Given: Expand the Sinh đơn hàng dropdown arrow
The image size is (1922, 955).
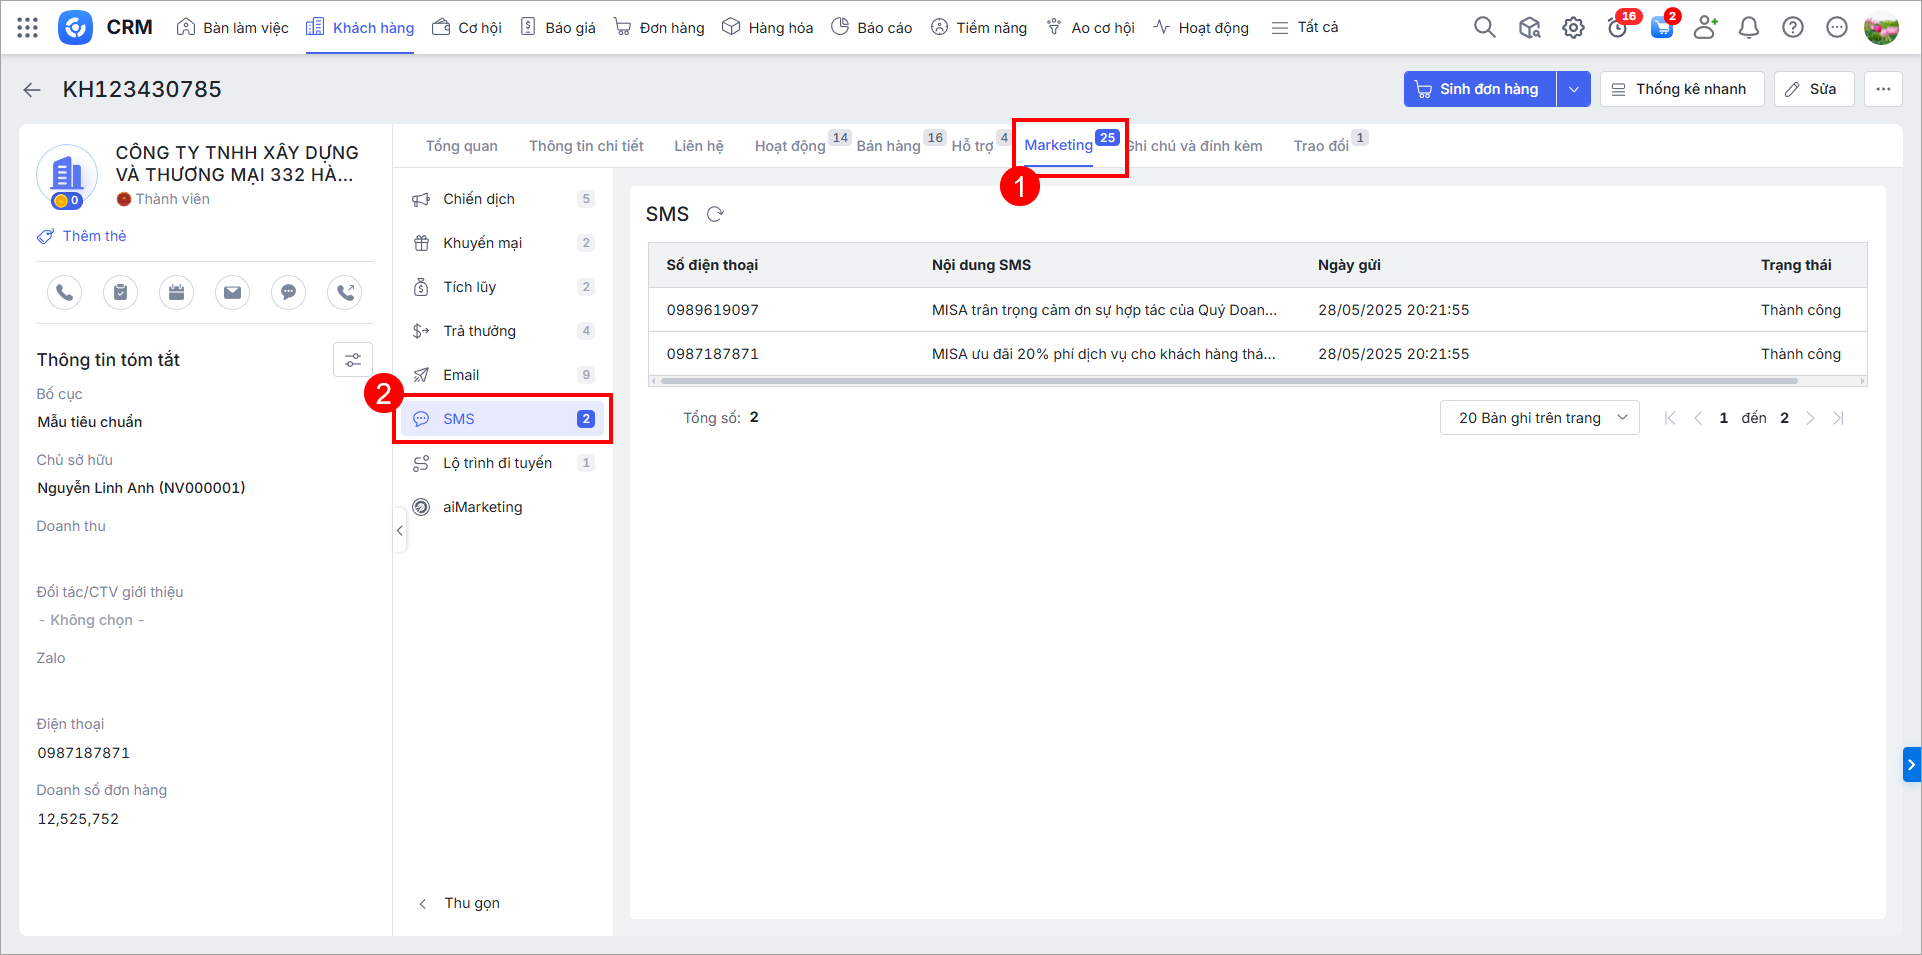Looking at the screenshot, I should 1573,89.
